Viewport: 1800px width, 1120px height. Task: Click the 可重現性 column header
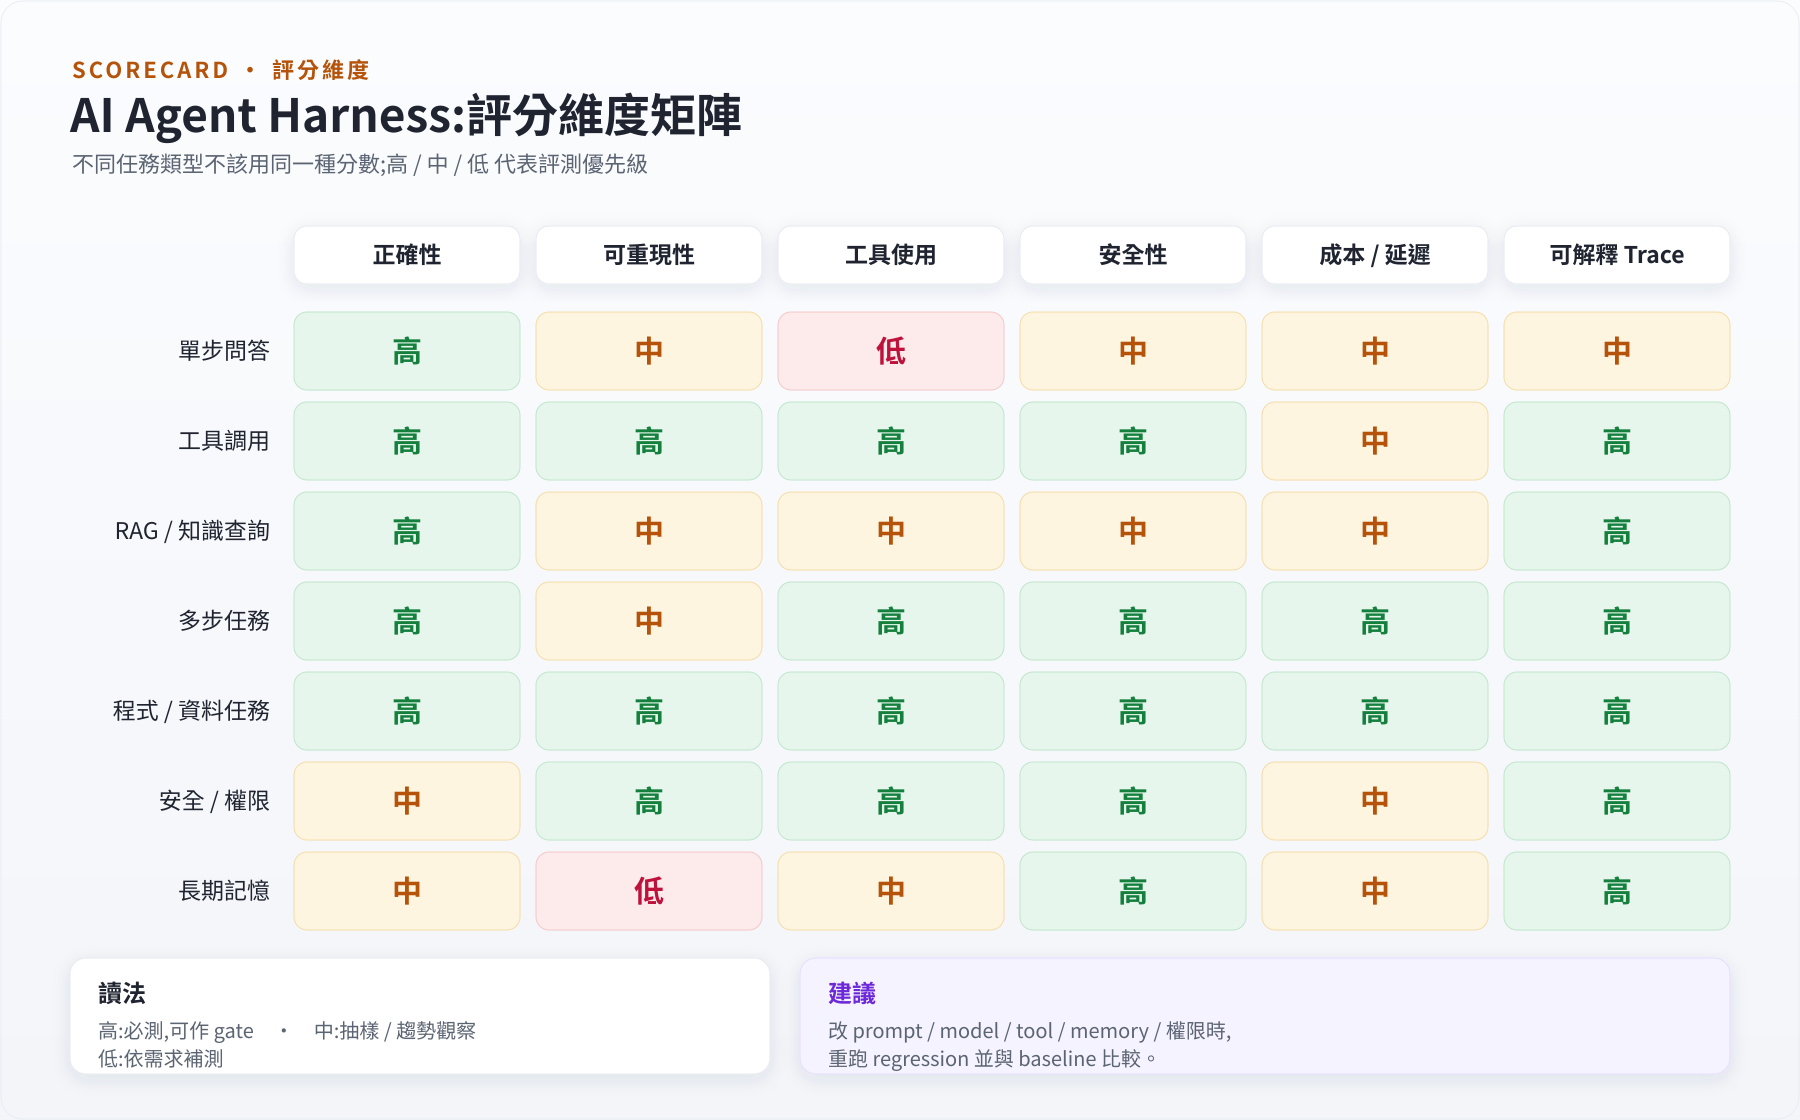click(649, 255)
